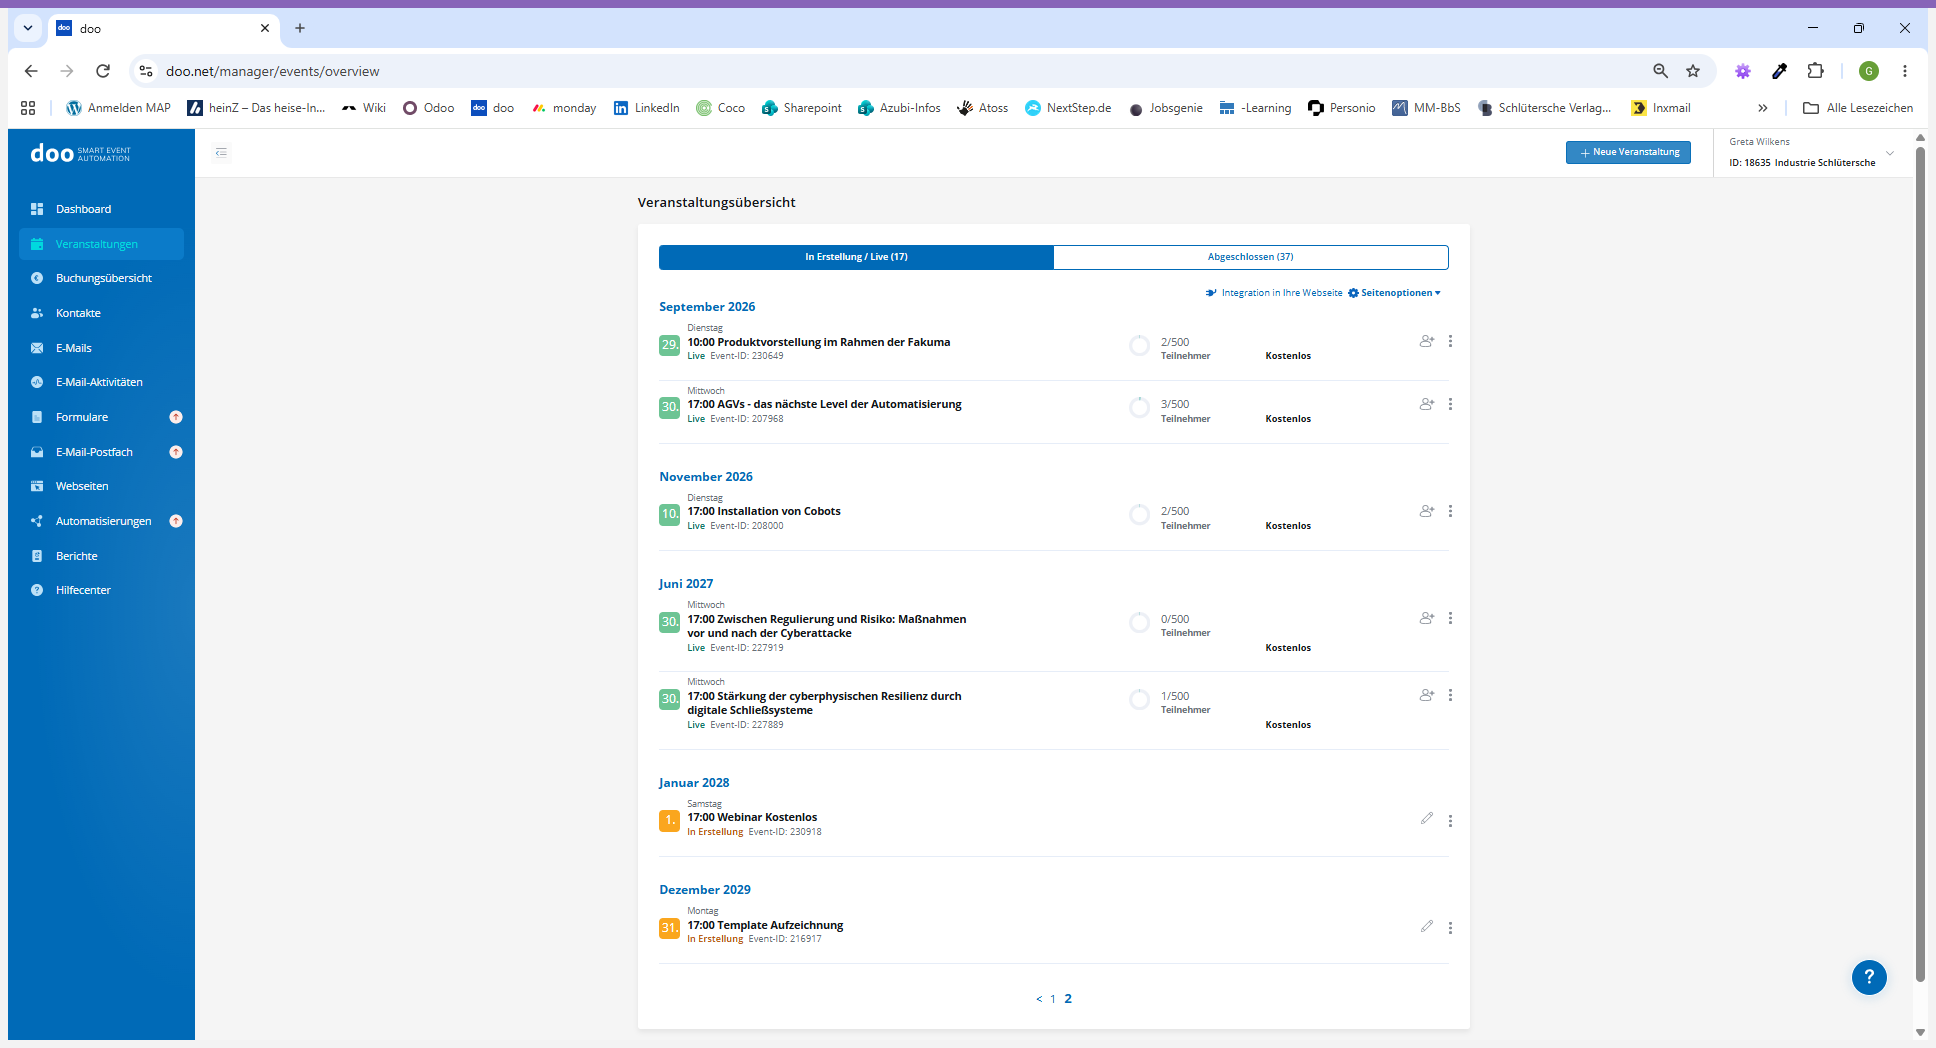Image resolution: width=1936 pixels, height=1048 pixels.
Task: Reload the page in the browser
Action: point(103,71)
